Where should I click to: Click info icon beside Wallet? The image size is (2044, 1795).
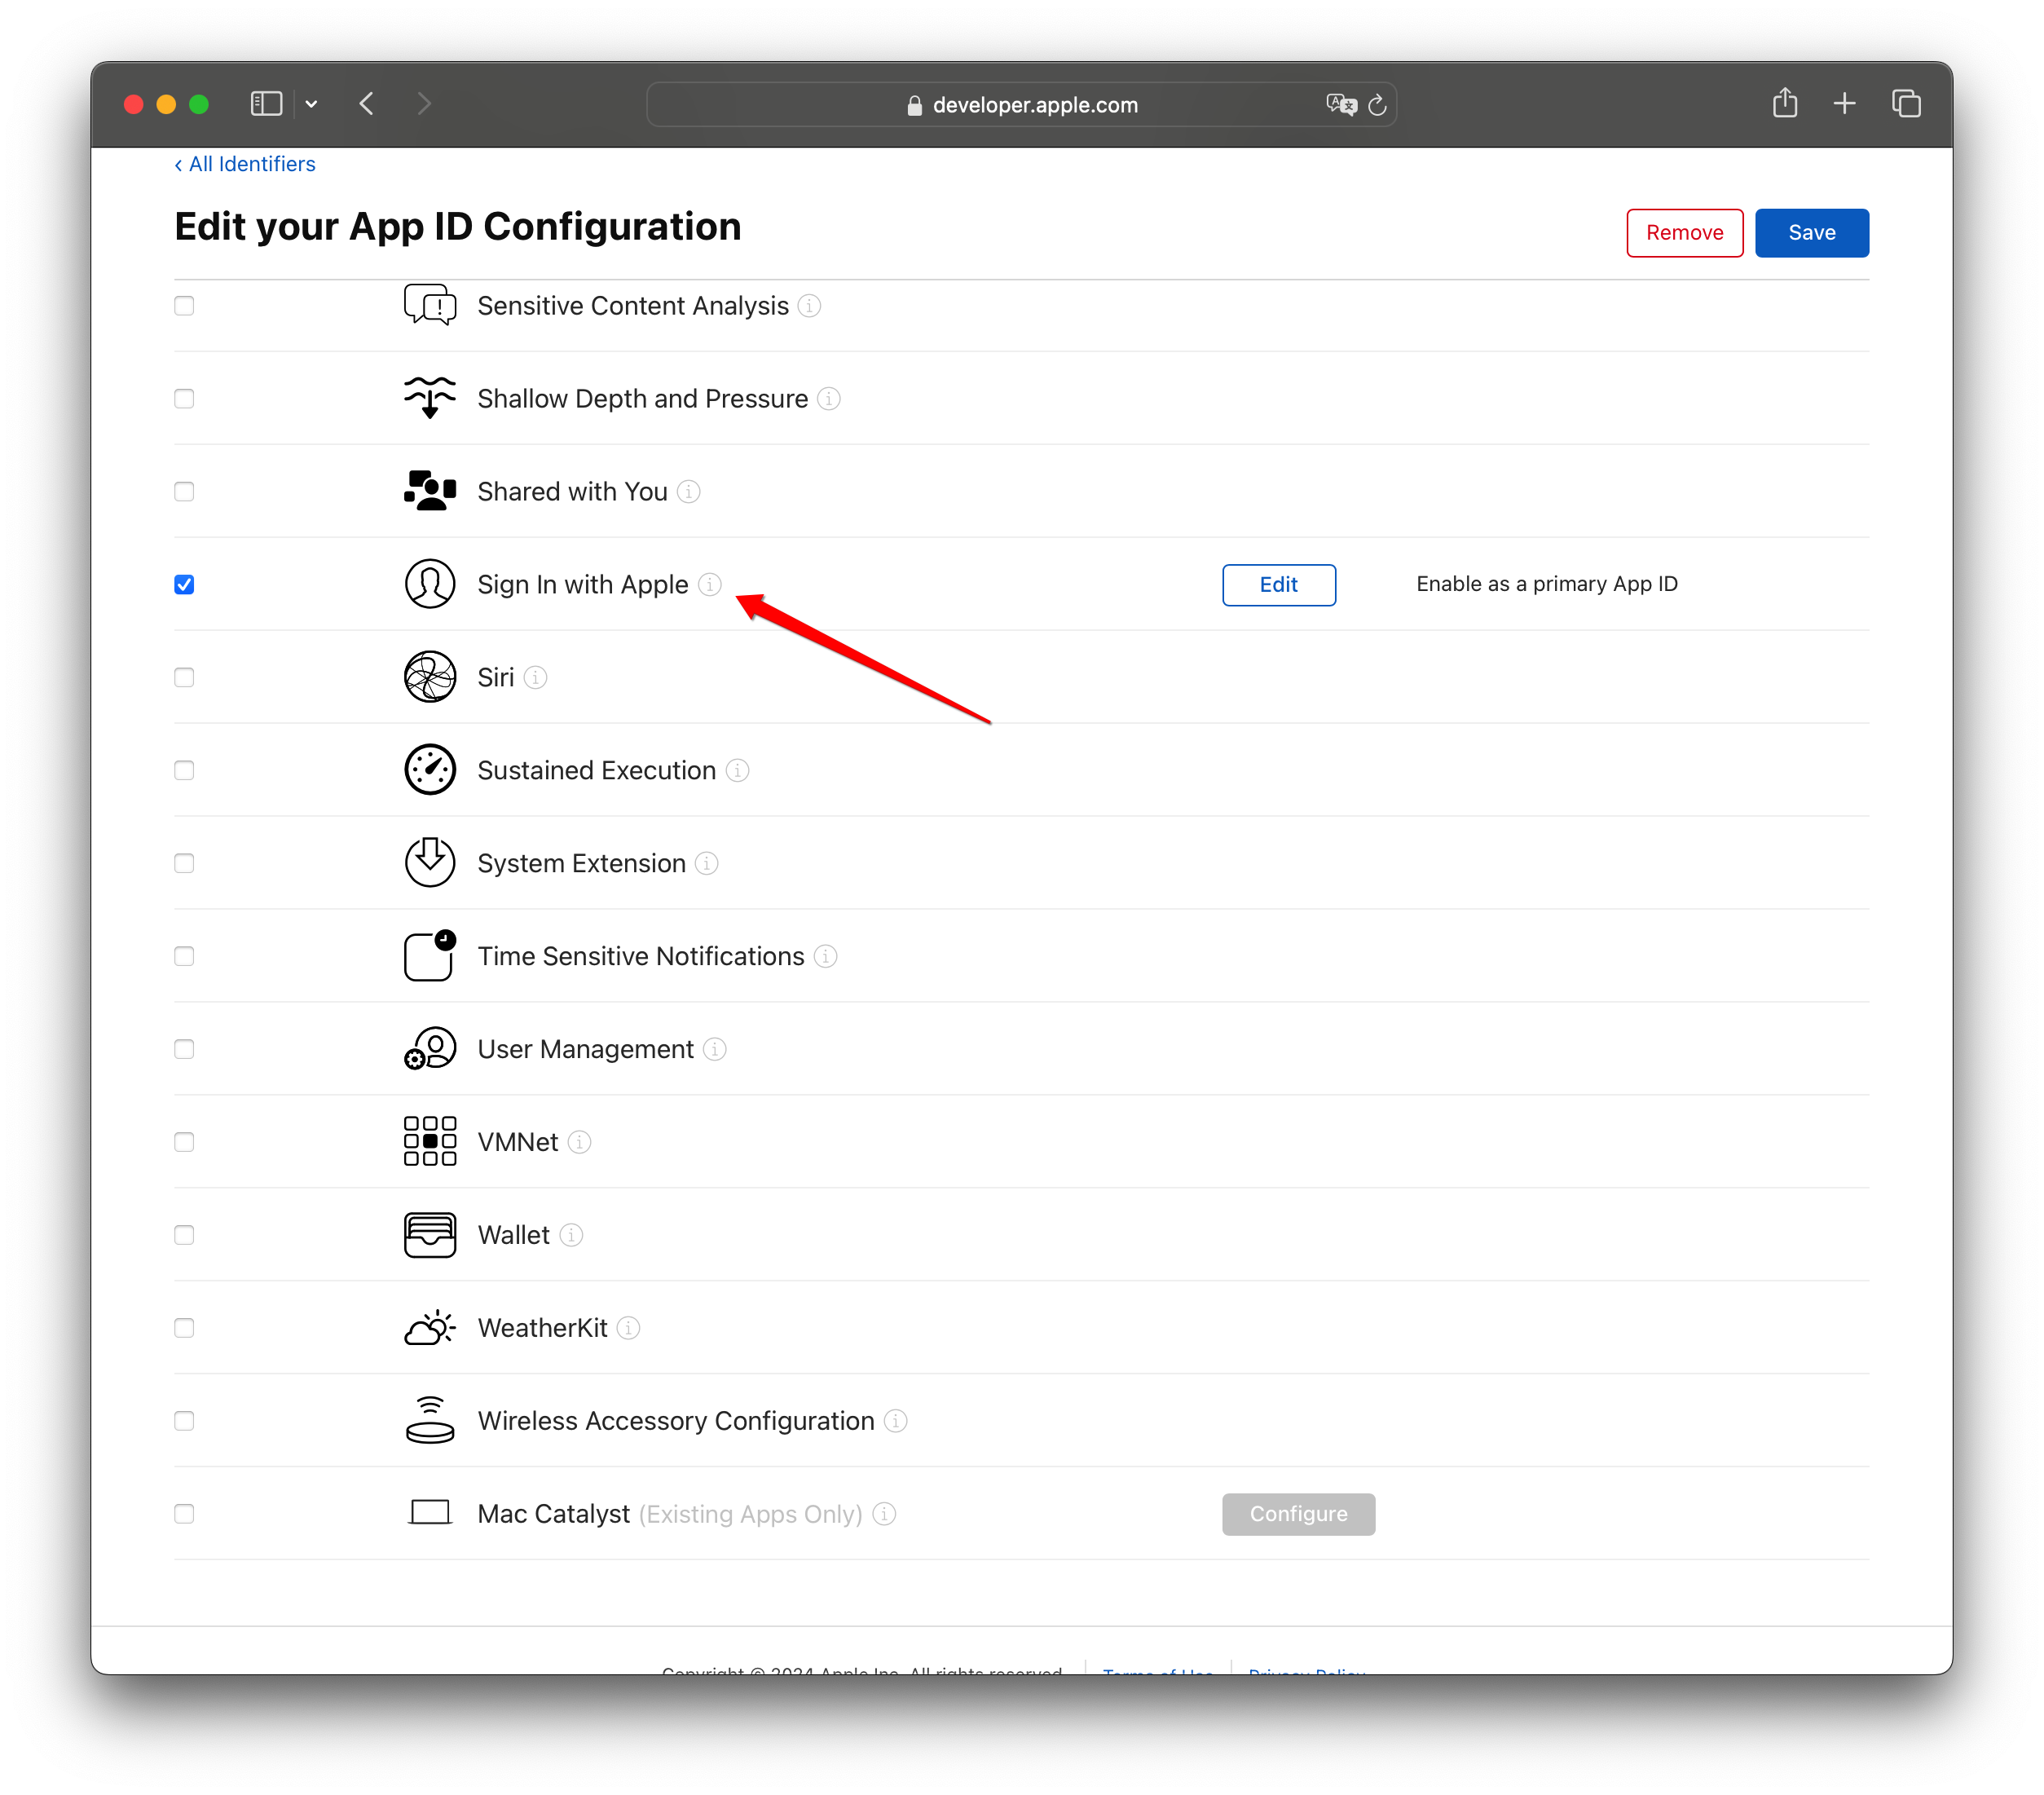point(571,1235)
